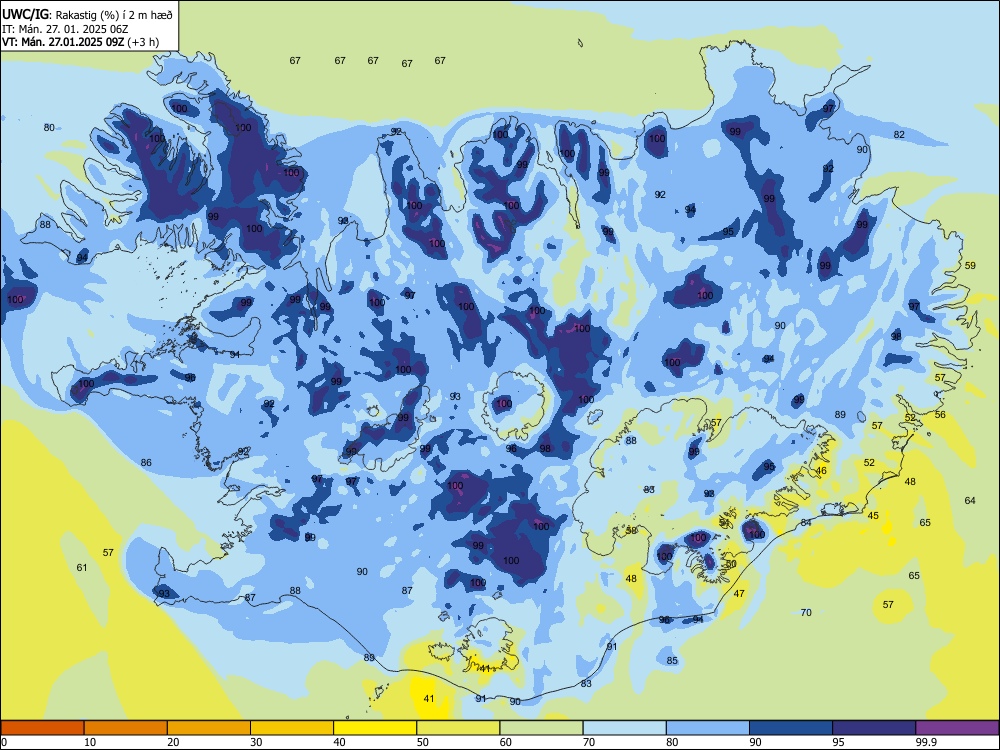
Task: Pick the 20–30 legend color swatch
Action: point(209,728)
